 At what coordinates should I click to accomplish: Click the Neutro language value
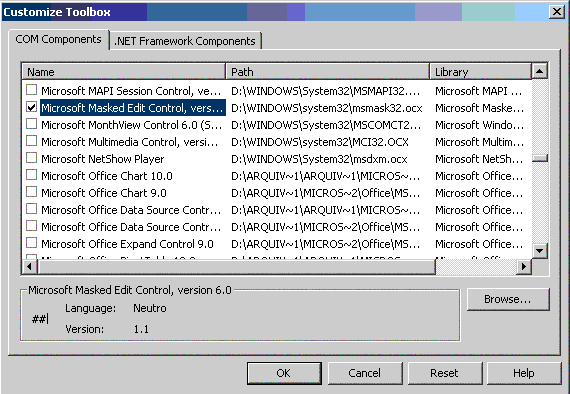150,308
